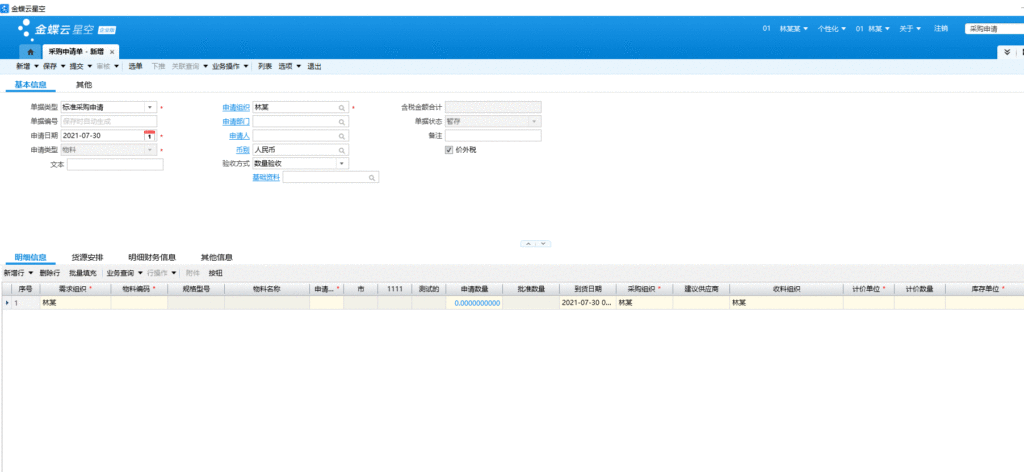Select the 明细信息 tab
Image resolution: width=1024 pixels, height=472 pixels.
pos(31,257)
